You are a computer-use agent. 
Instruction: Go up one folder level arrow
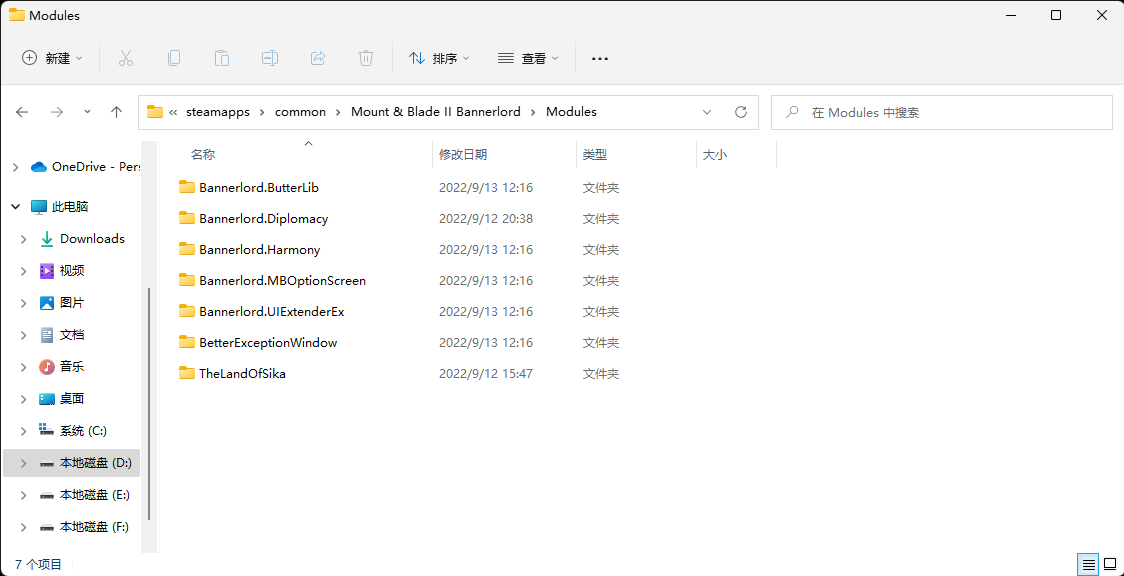tap(117, 112)
